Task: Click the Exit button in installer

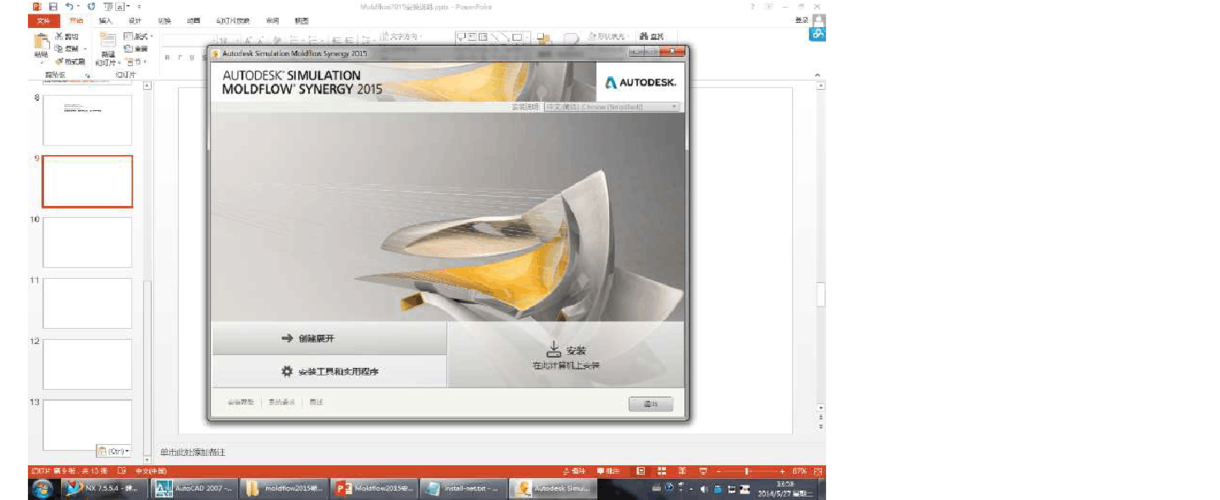Action: [x=651, y=404]
